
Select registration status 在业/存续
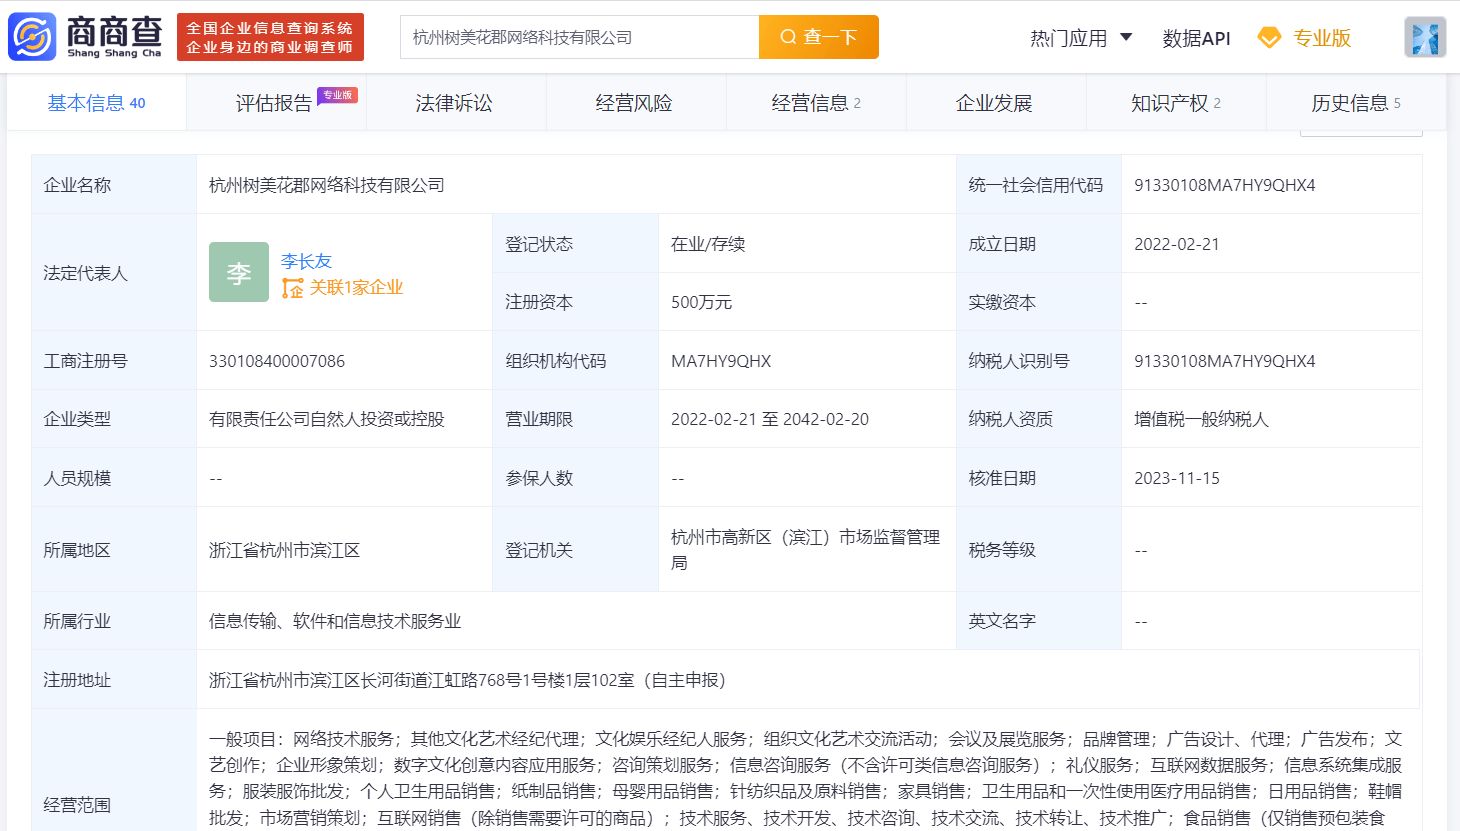708,244
